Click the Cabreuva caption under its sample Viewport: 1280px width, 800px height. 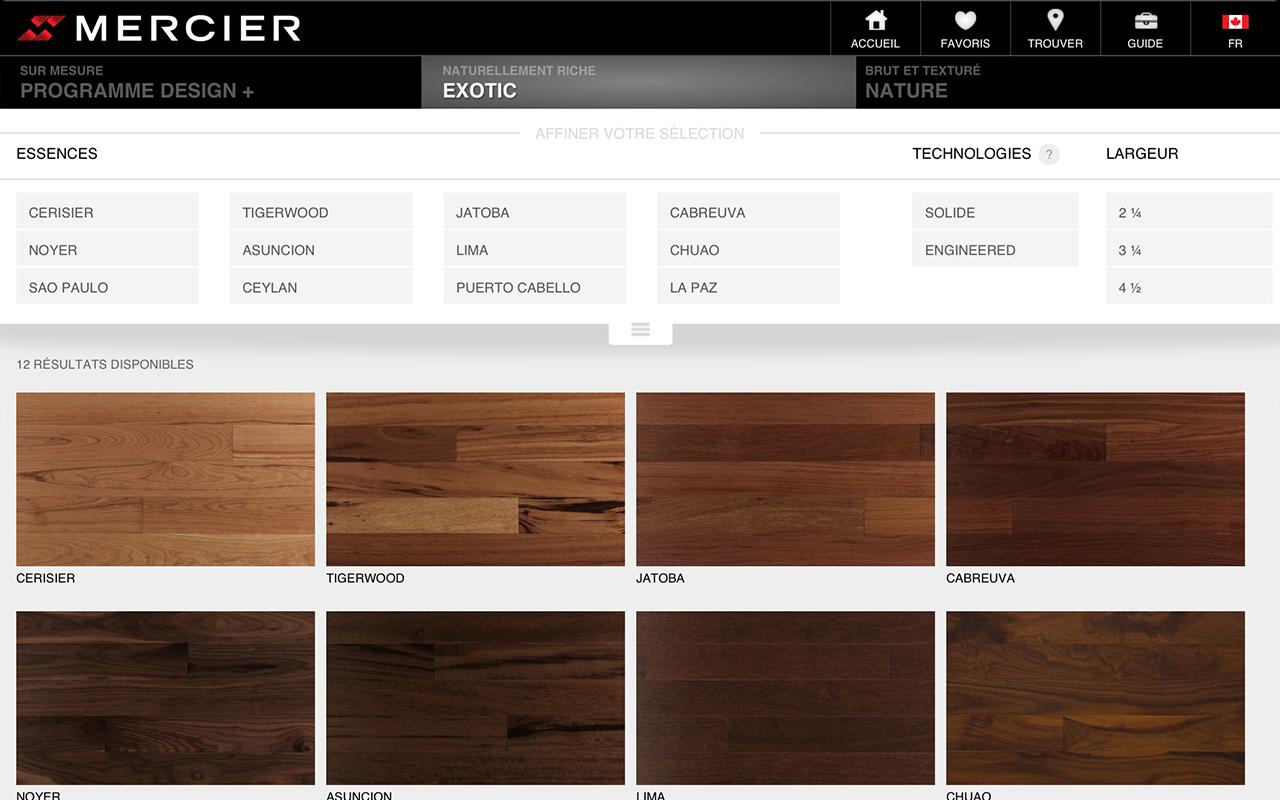pyautogui.click(x=980, y=578)
